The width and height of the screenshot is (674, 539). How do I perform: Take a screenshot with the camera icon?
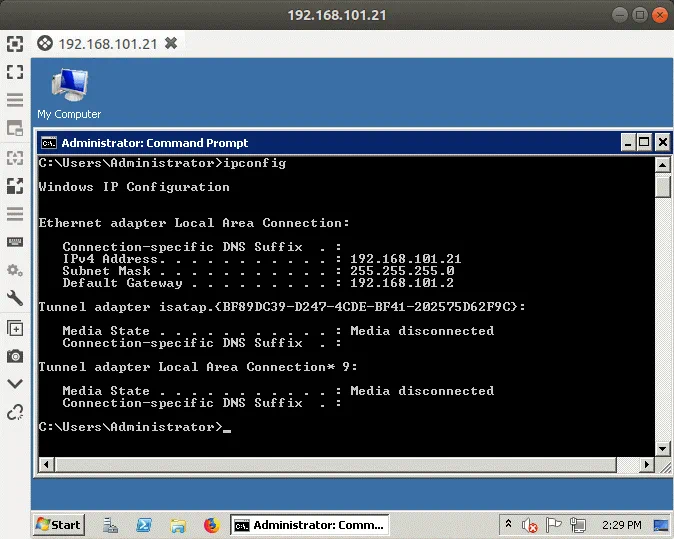coord(15,356)
